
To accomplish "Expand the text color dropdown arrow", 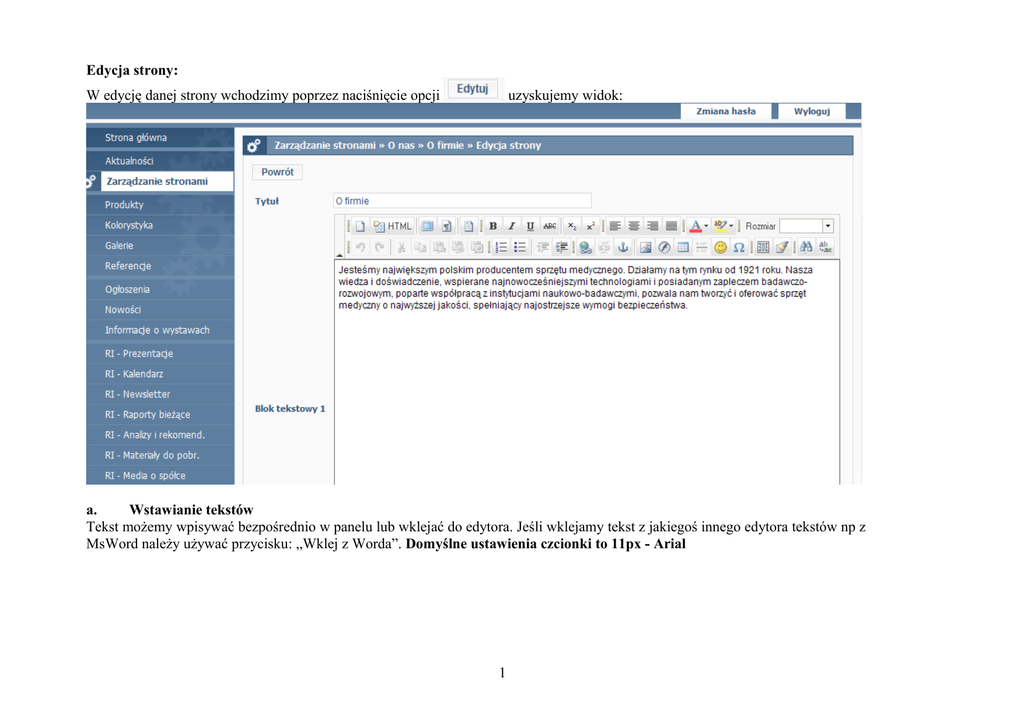I will pos(706,226).
